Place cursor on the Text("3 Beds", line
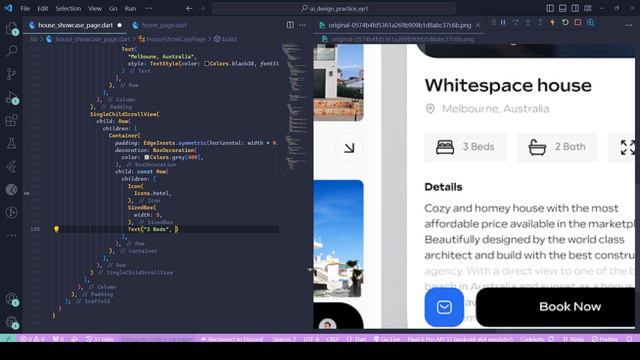 (153, 229)
